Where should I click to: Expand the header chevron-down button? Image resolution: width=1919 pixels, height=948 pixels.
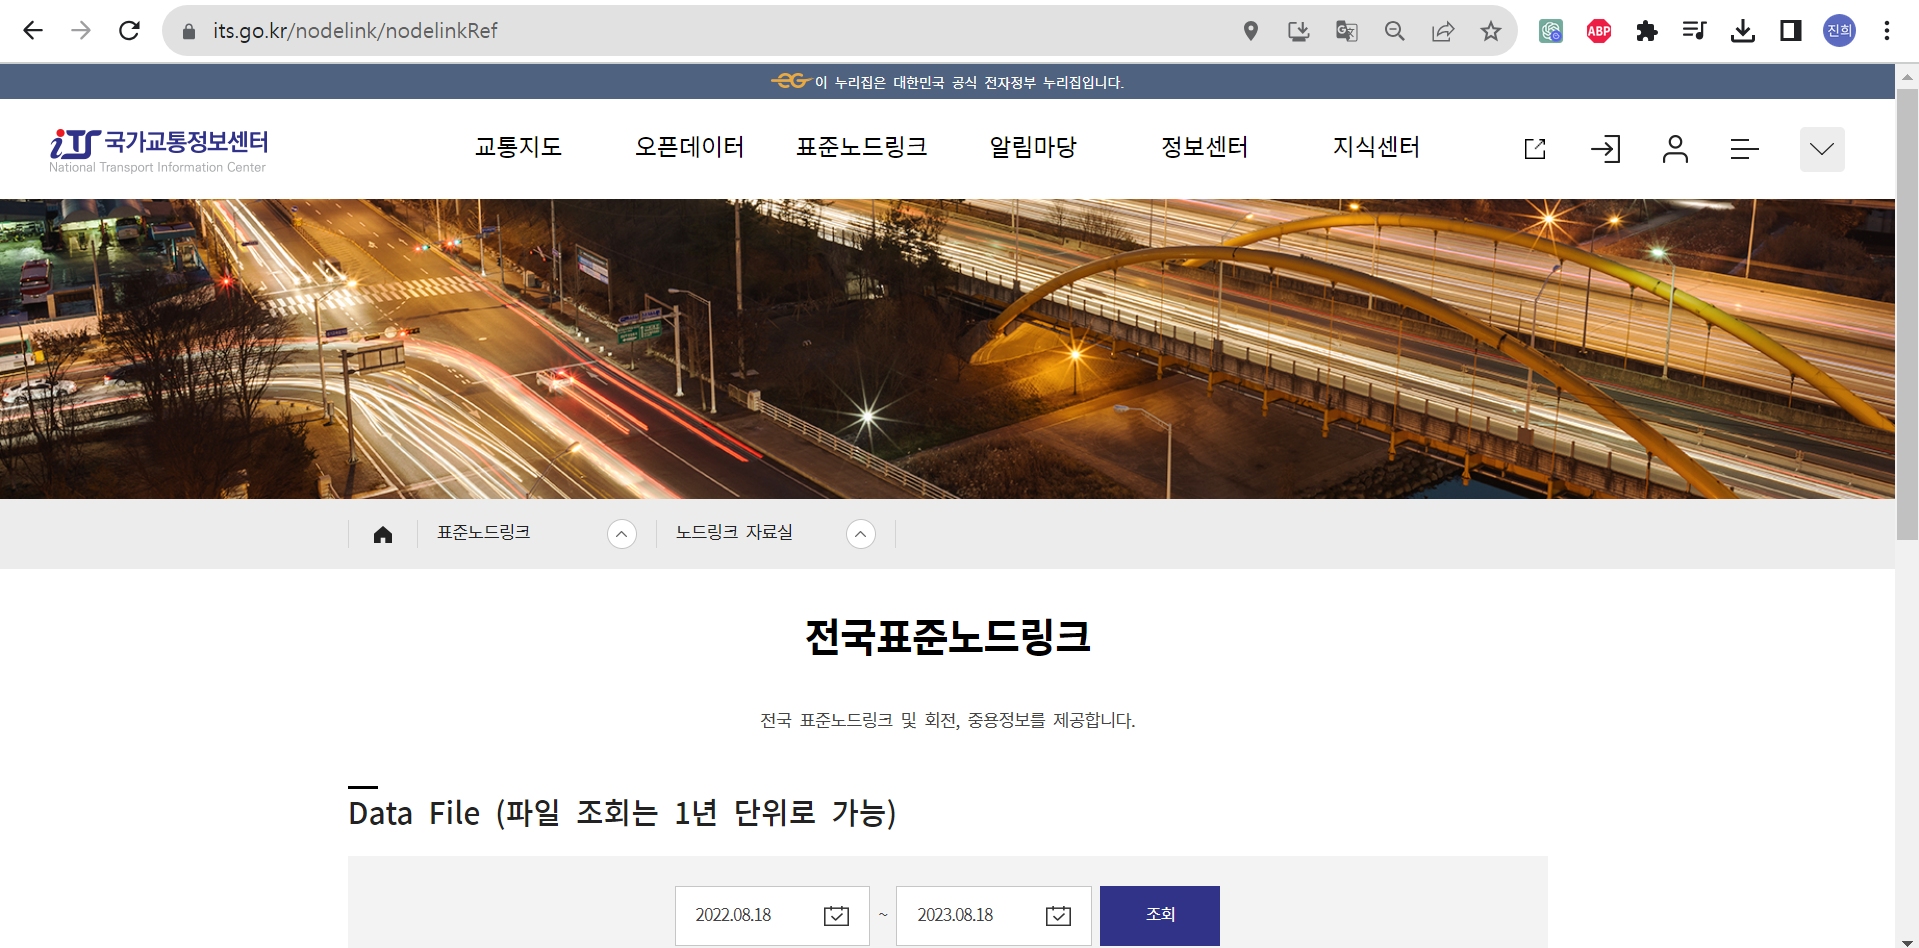click(1822, 149)
